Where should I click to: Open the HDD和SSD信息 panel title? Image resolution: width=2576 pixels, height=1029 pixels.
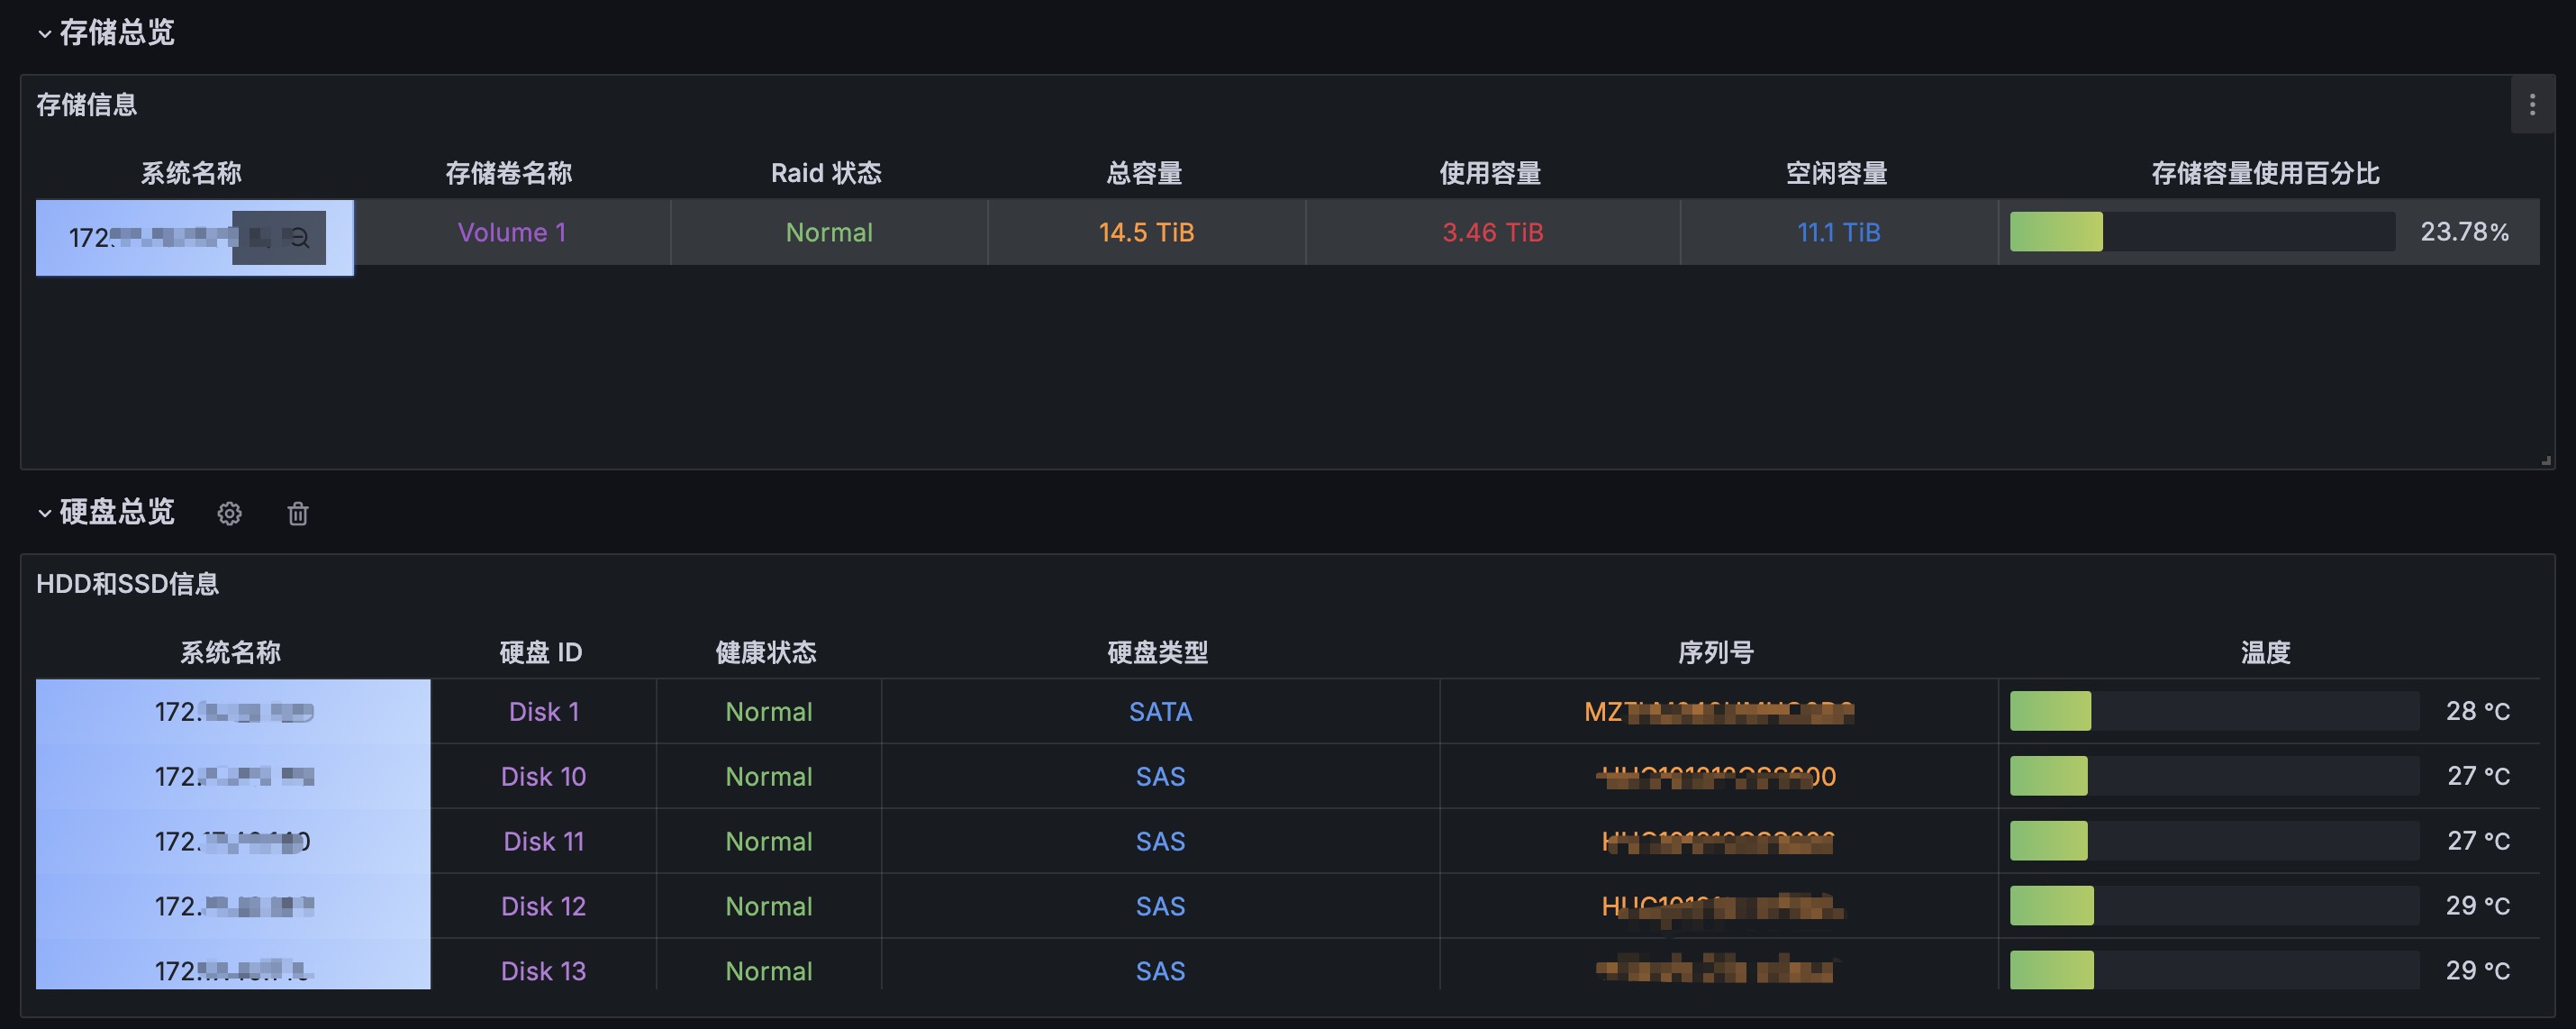[128, 584]
